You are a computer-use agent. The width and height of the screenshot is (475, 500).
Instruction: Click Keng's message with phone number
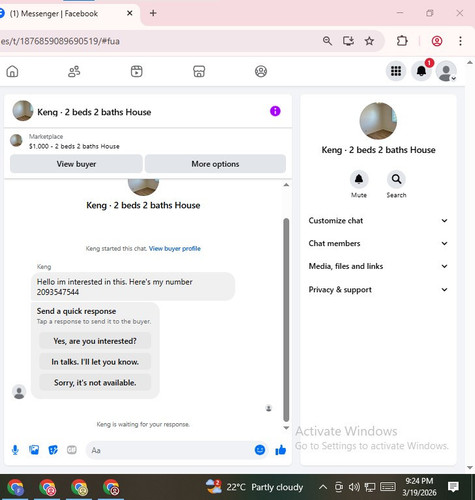click(x=133, y=287)
